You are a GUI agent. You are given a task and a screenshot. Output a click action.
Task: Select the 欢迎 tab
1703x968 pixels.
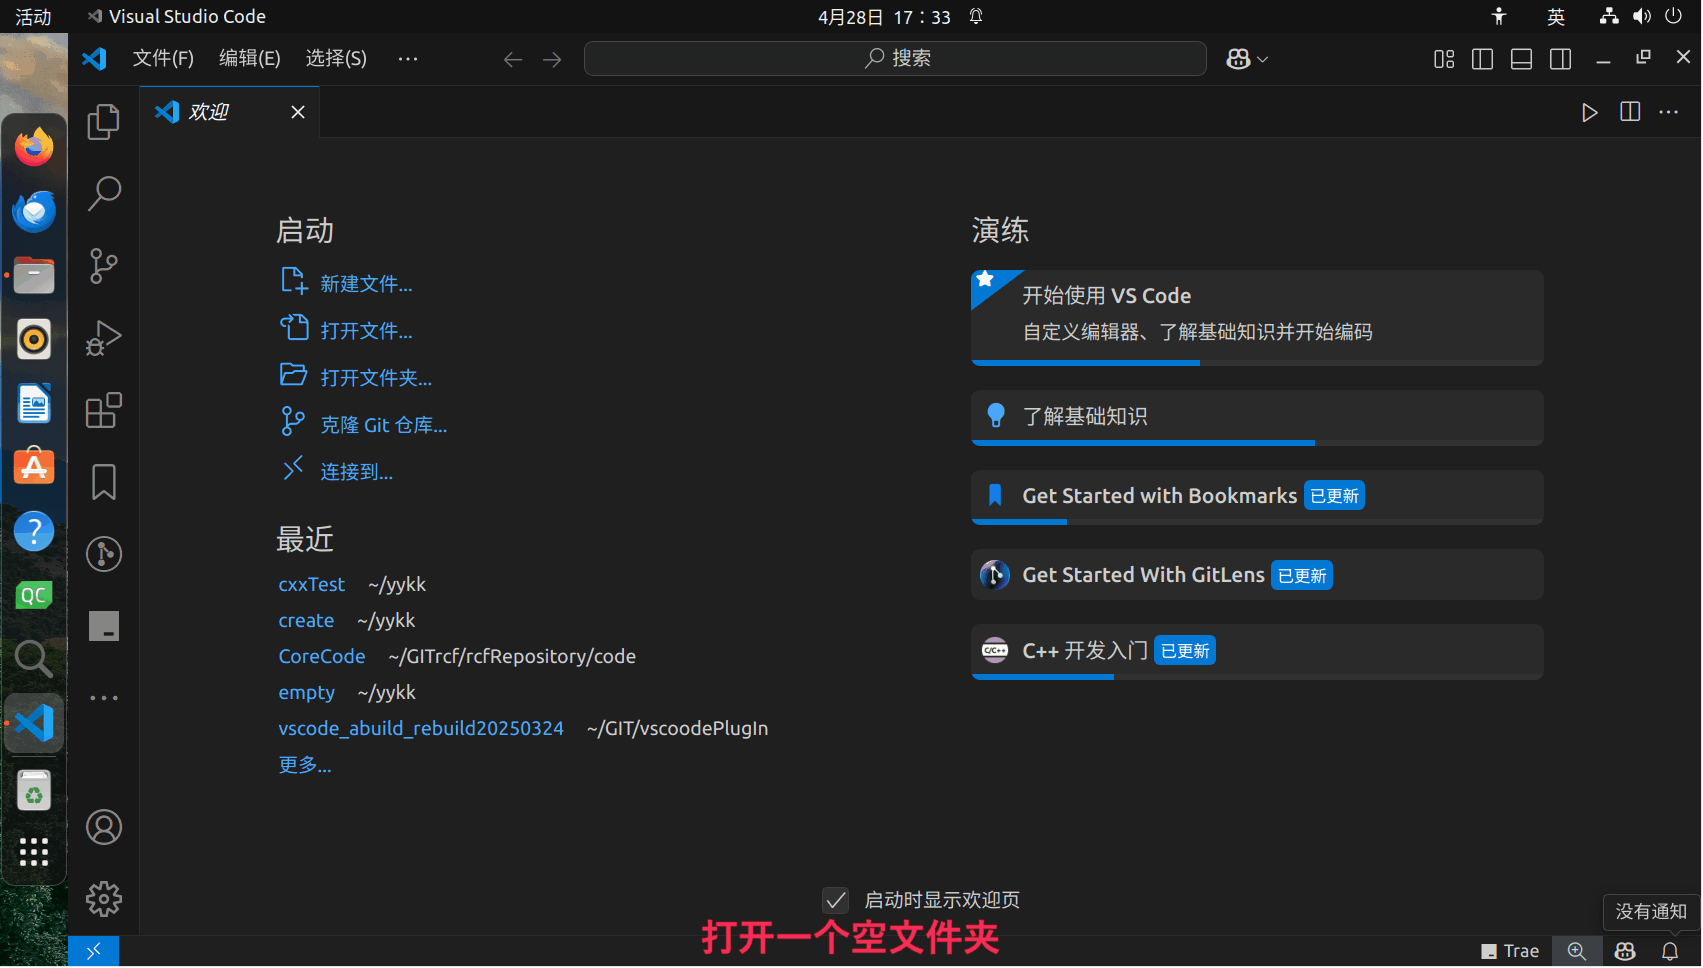click(209, 111)
